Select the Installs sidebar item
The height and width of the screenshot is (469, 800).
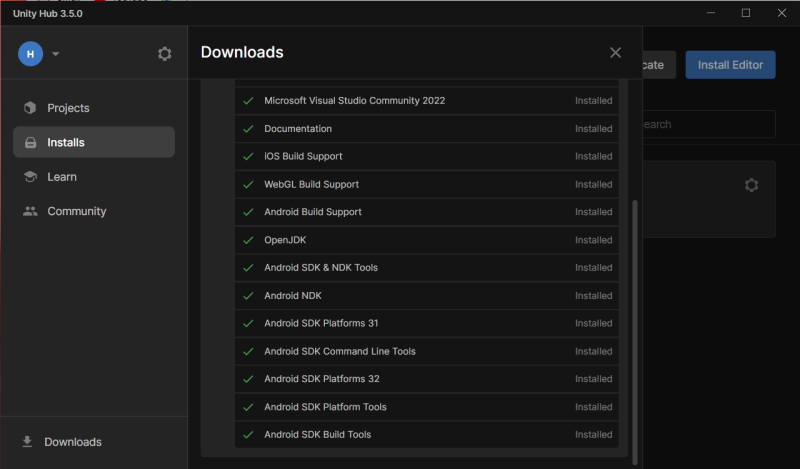(94, 142)
